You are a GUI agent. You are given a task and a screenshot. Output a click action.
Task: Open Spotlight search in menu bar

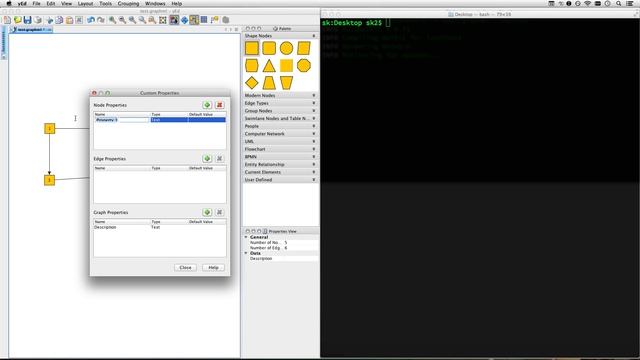coord(619,3)
